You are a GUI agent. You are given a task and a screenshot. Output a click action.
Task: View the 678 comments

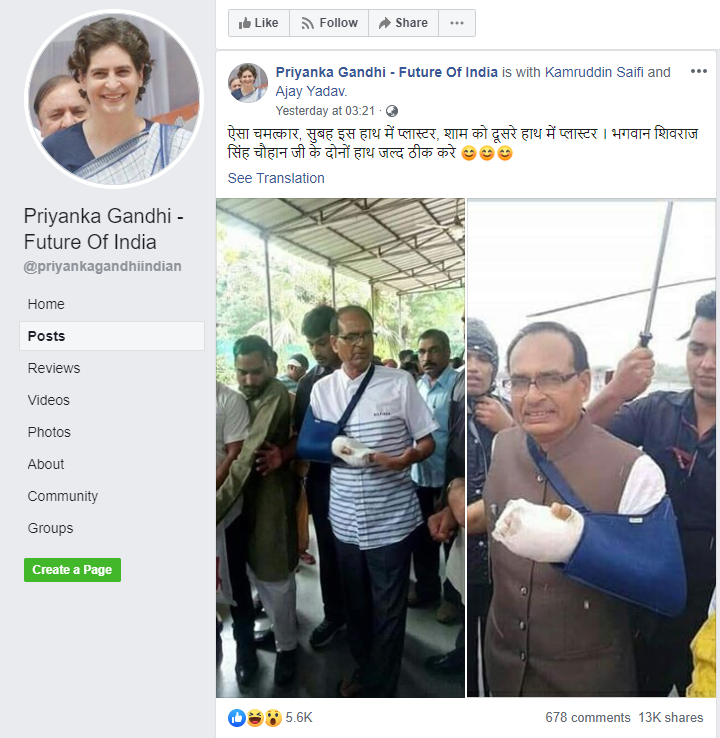point(587,718)
